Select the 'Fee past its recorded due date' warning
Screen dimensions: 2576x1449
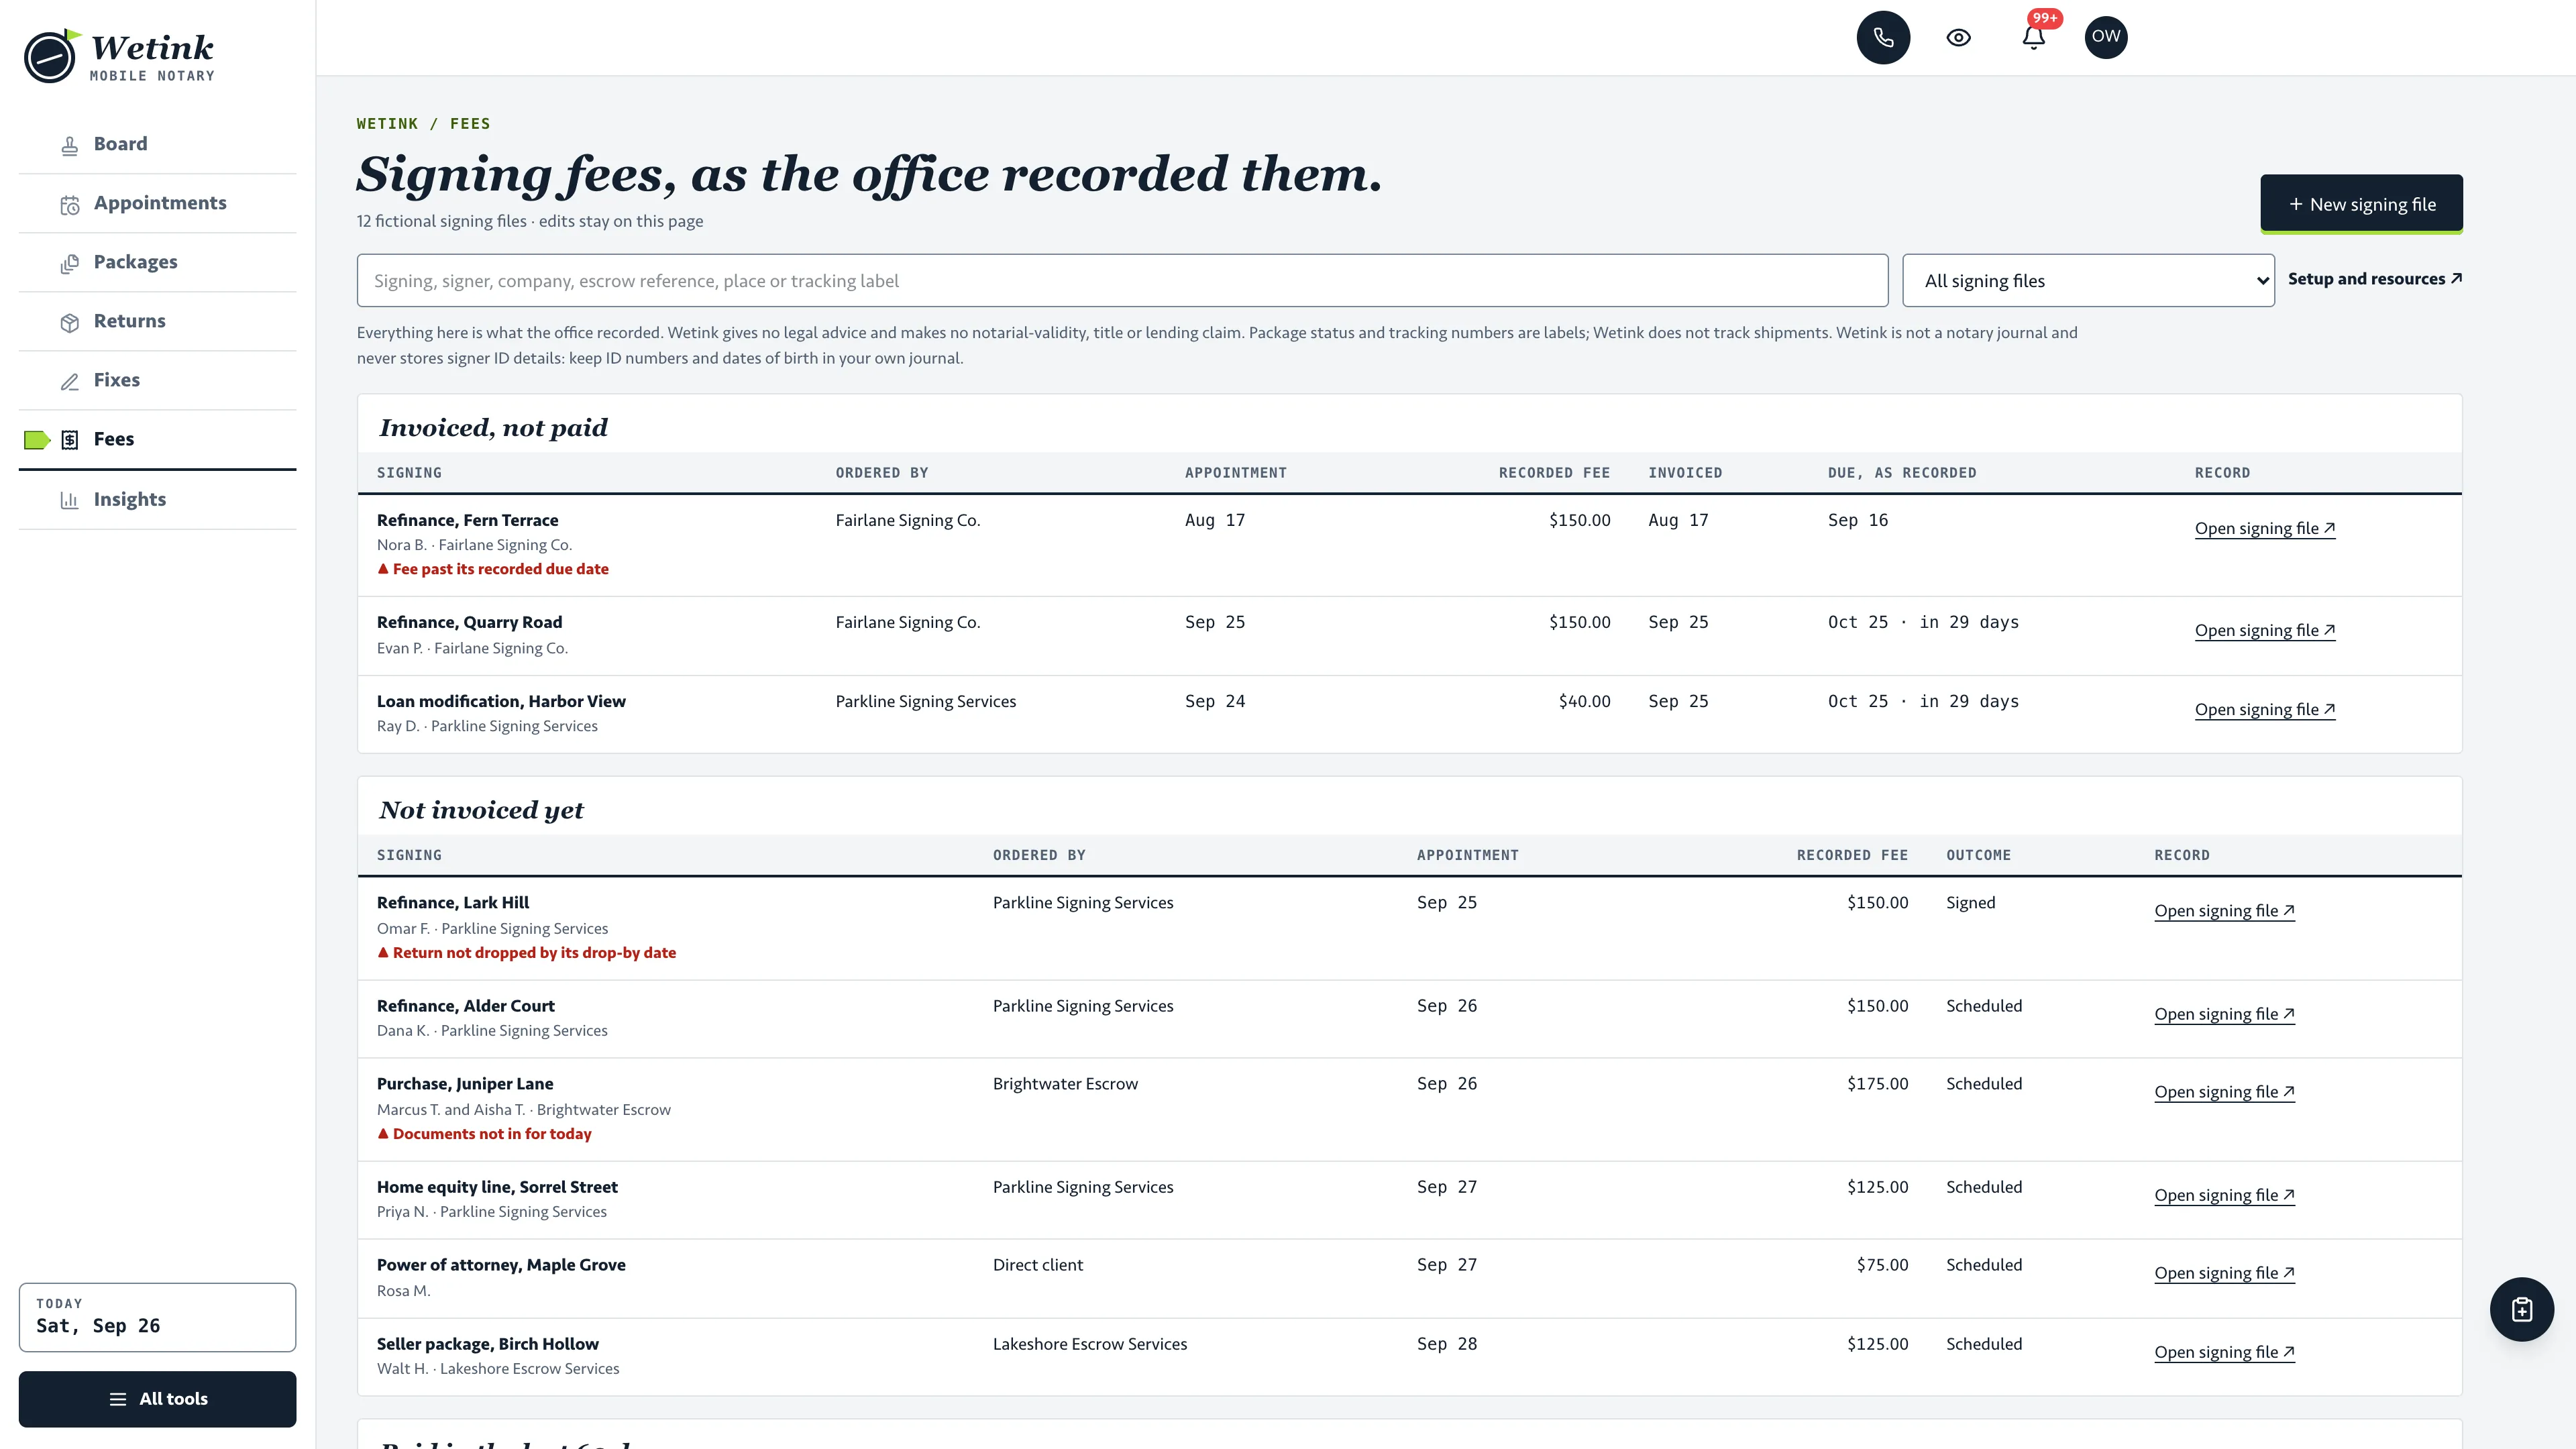coord(500,568)
